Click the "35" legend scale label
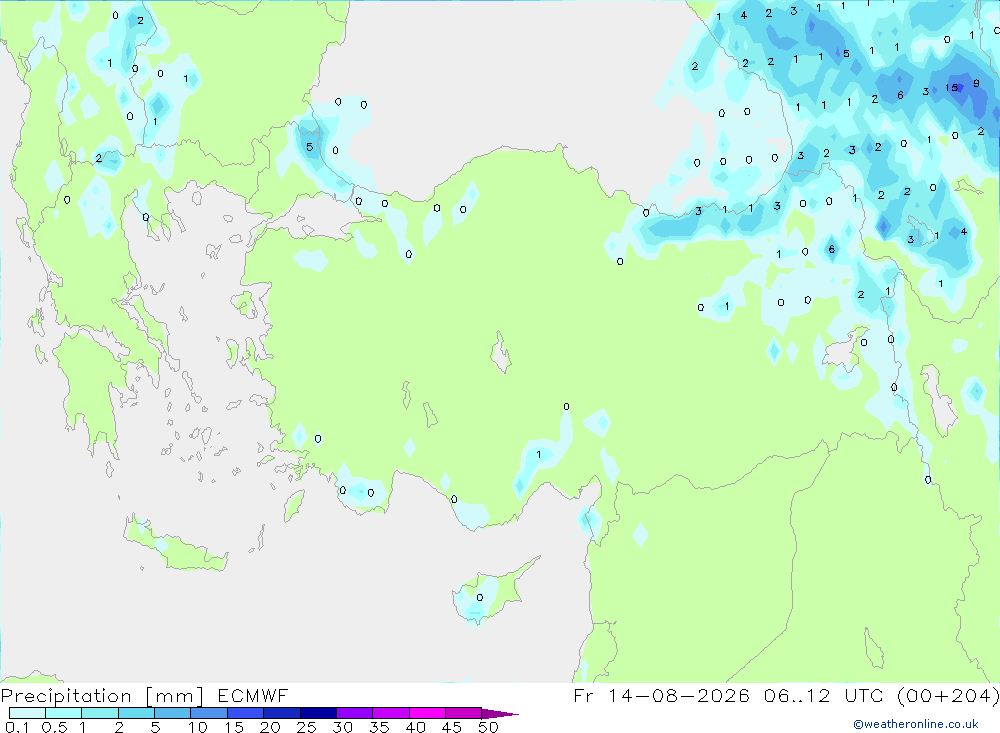This screenshot has width=1000, height=733. click(379, 727)
